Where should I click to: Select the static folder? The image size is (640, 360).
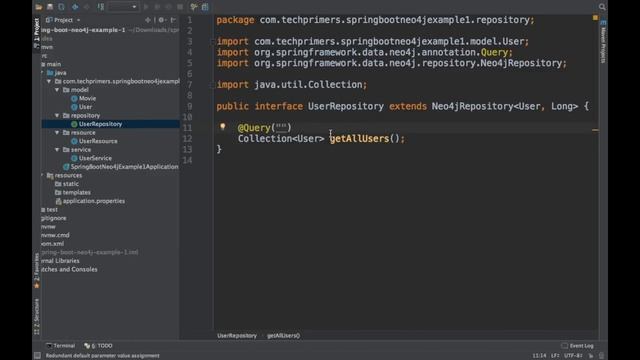pyautogui.click(x=67, y=184)
